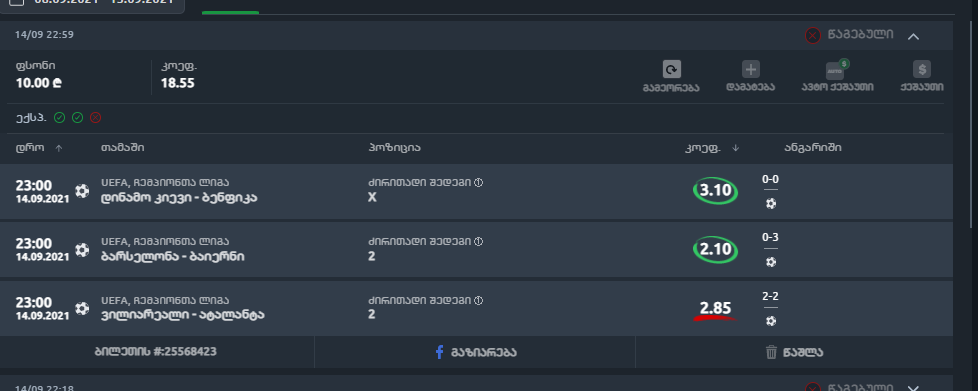Click info icon next to Barcelona main result

click(478, 241)
